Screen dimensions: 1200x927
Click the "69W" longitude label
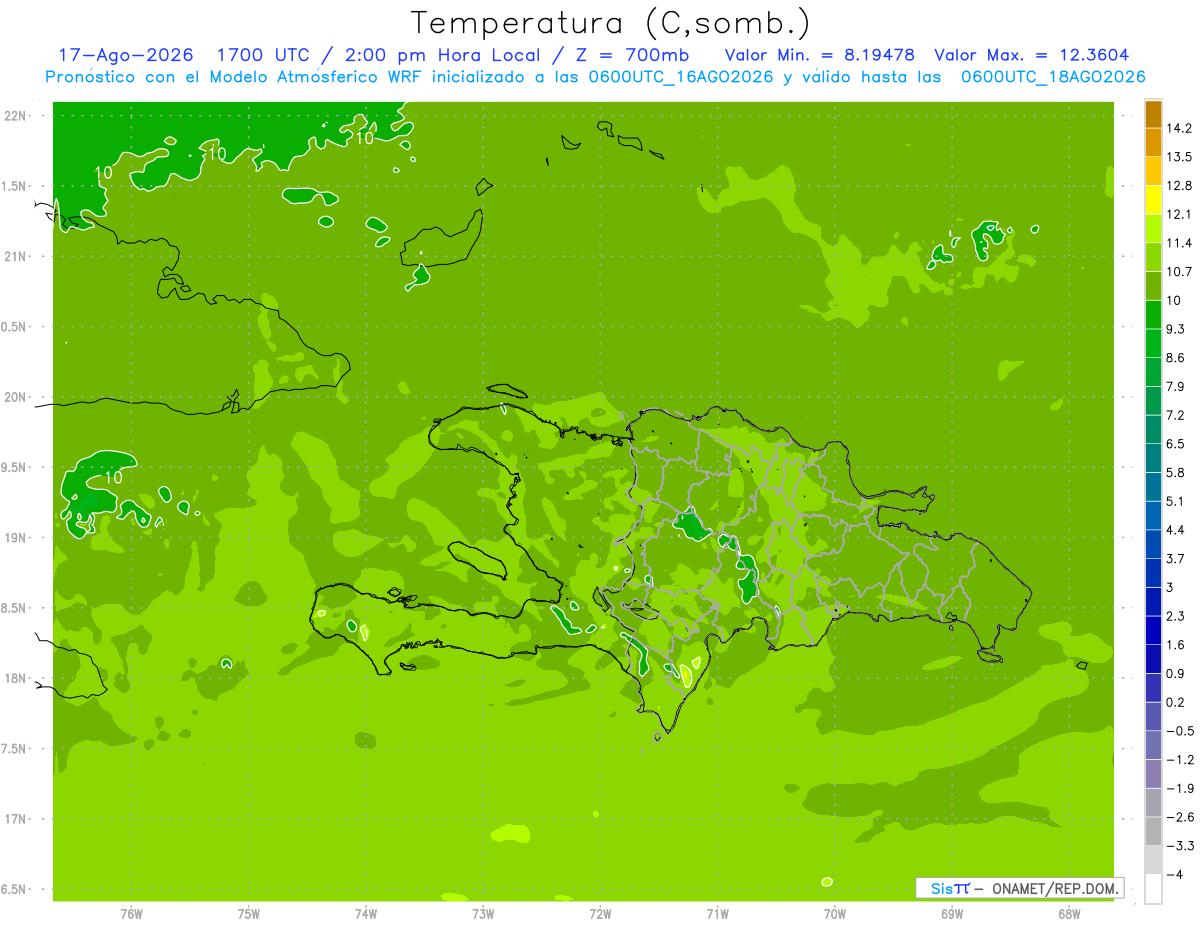click(952, 915)
